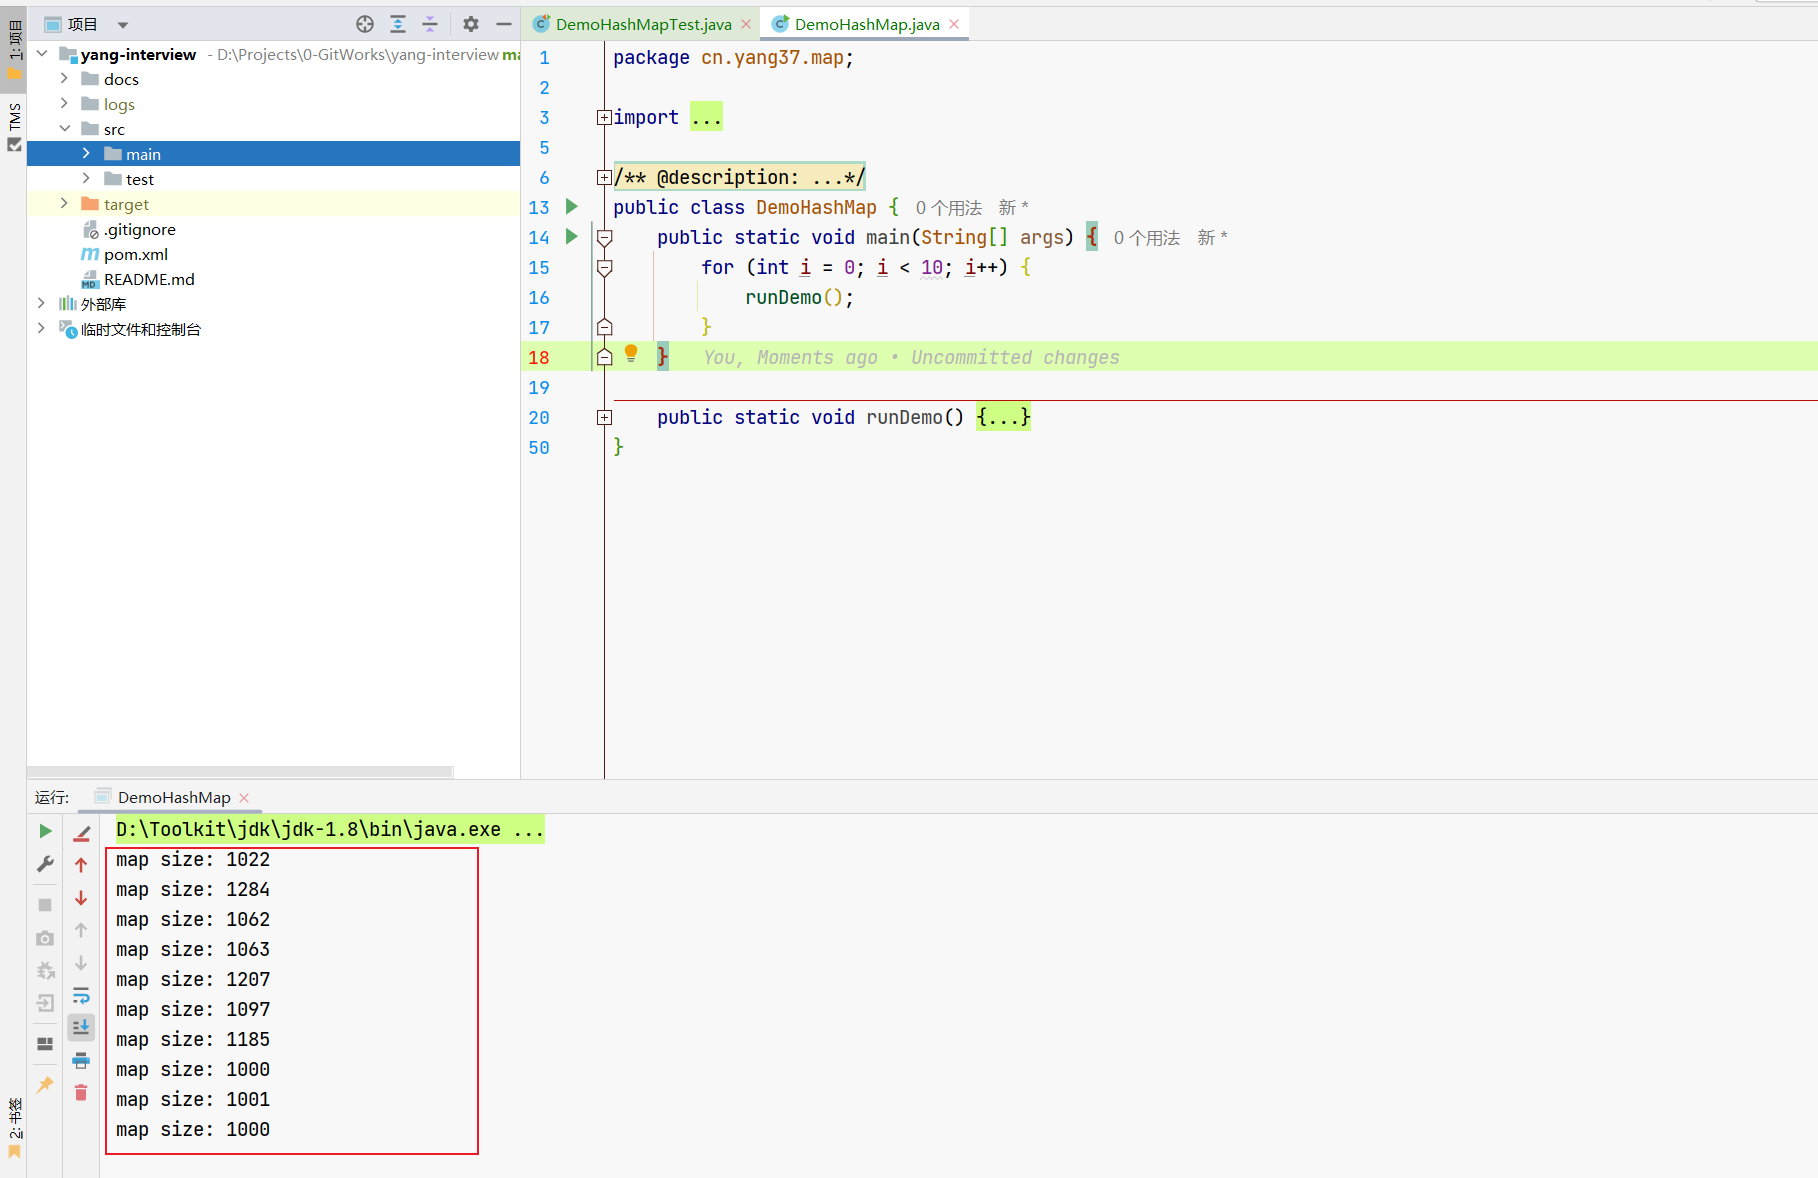Switch to DemoHashMapTest.java tab
The height and width of the screenshot is (1178, 1818).
643,24
